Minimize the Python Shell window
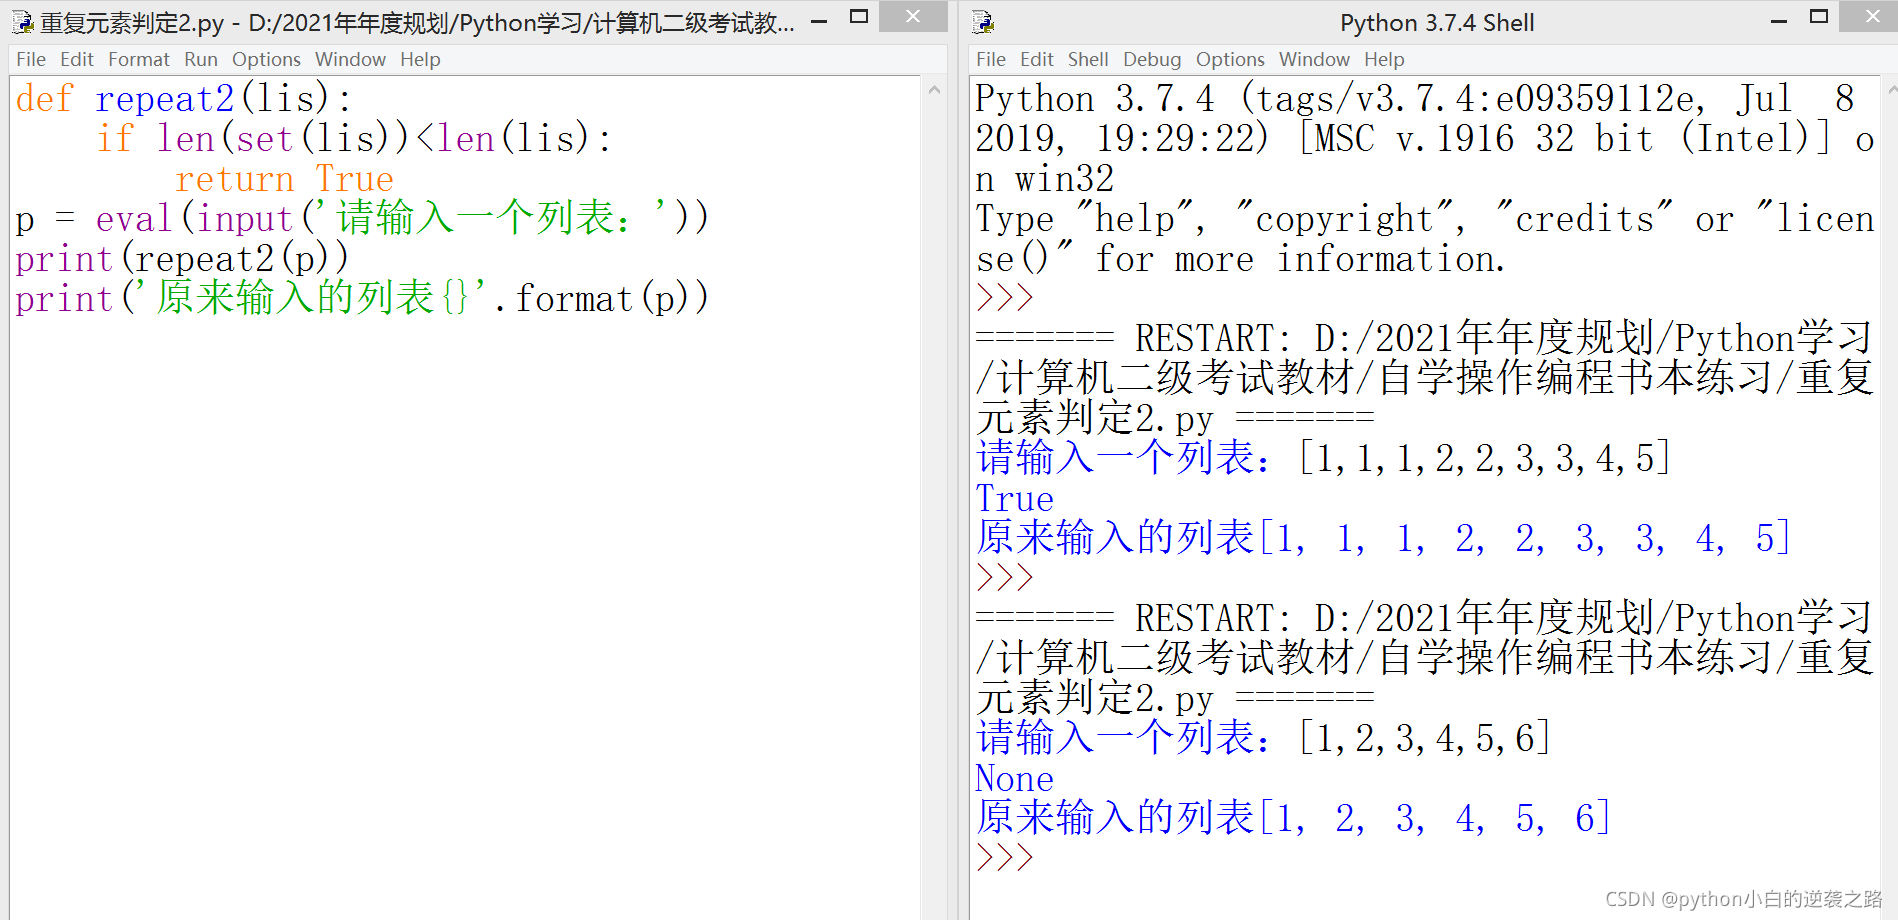The width and height of the screenshot is (1898, 920). click(x=1779, y=19)
